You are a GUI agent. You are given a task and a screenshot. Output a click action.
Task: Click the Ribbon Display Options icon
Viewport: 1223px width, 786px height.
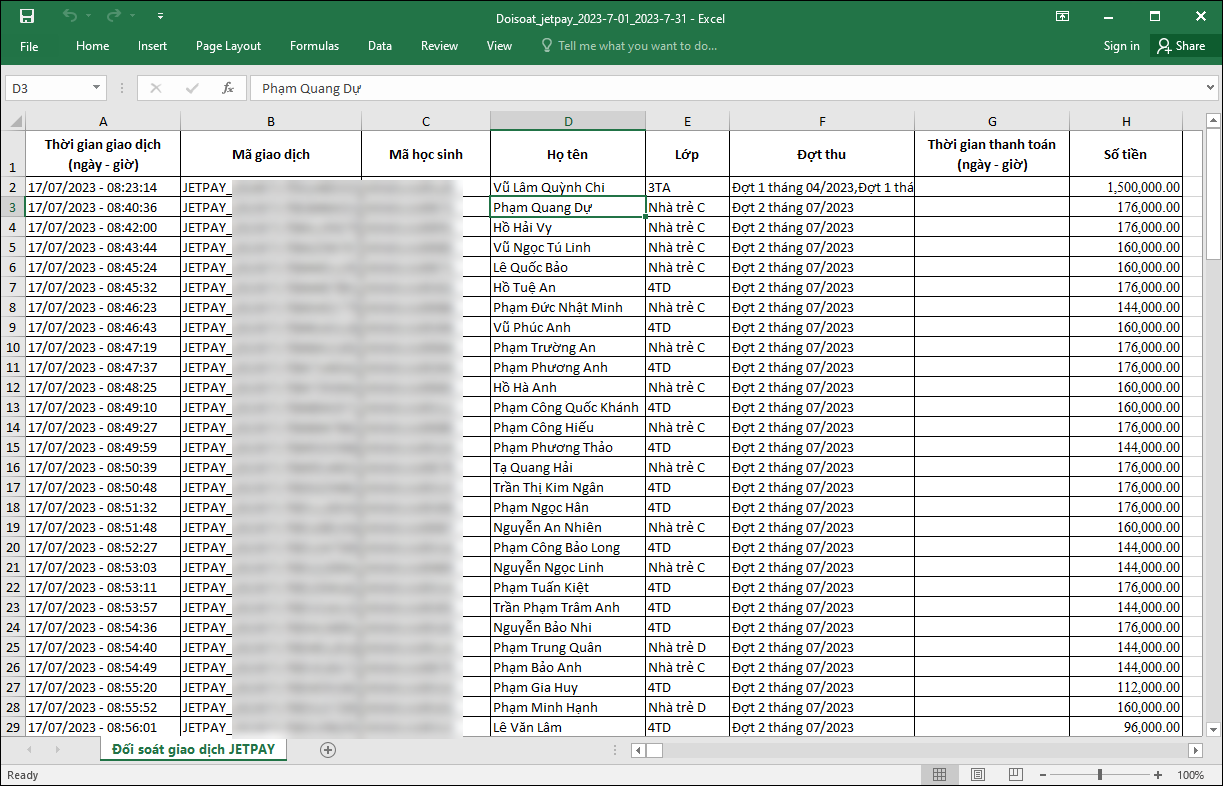1062,17
